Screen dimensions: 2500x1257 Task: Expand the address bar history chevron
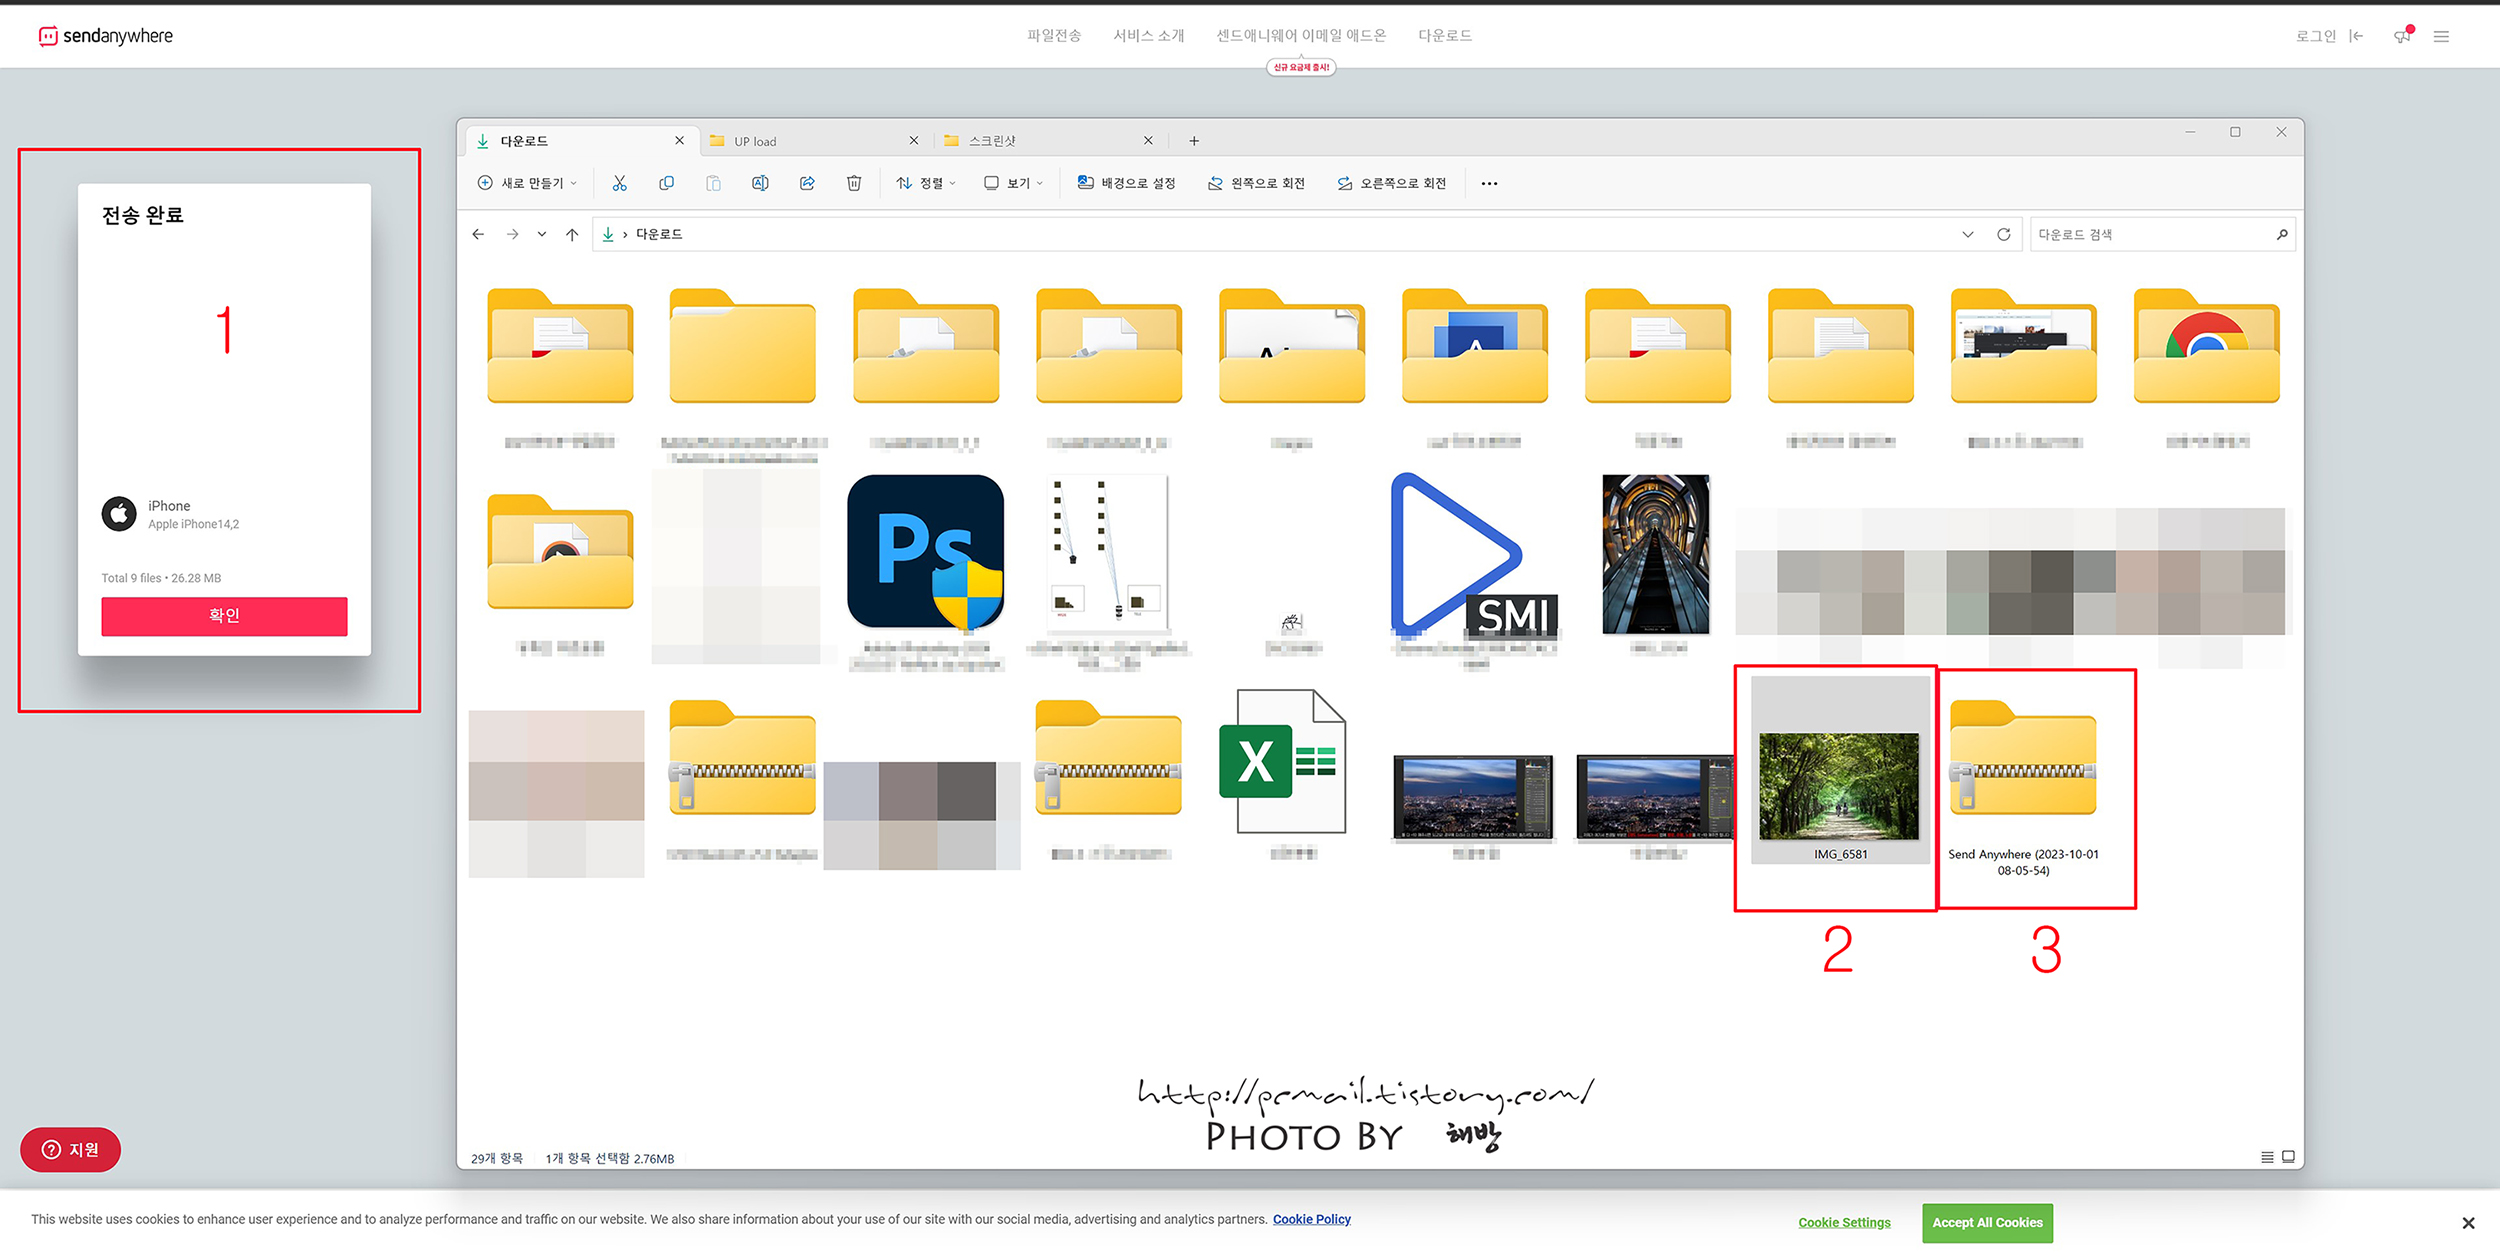(x=1967, y=234)
